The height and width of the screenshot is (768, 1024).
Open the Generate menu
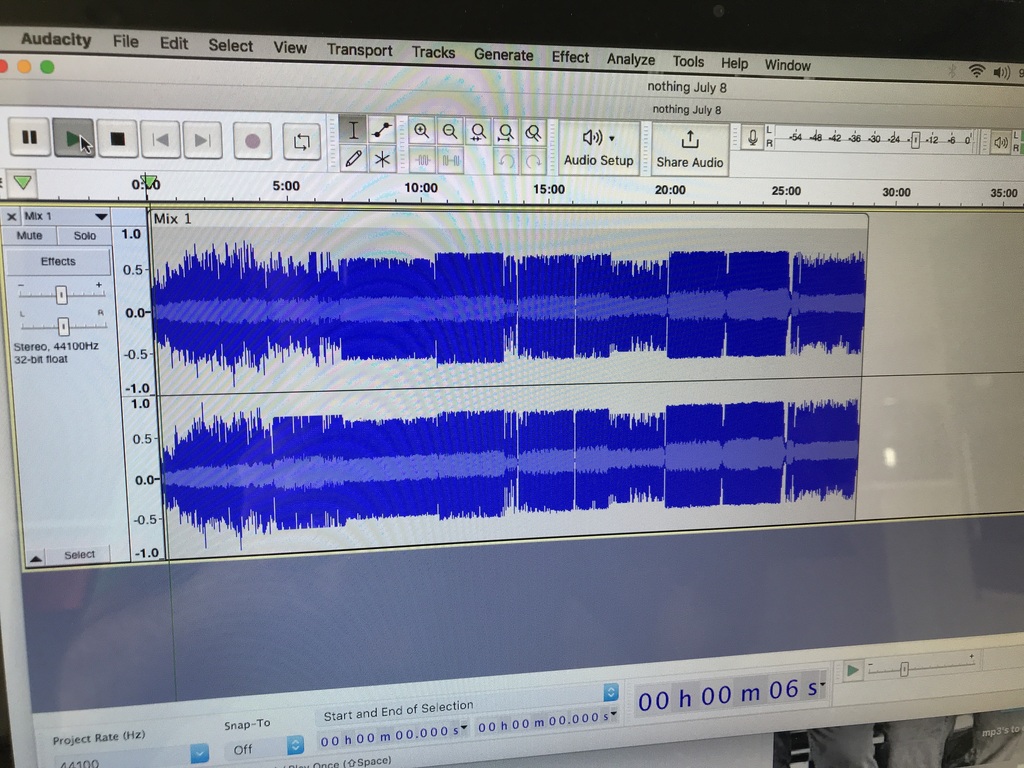504,55
